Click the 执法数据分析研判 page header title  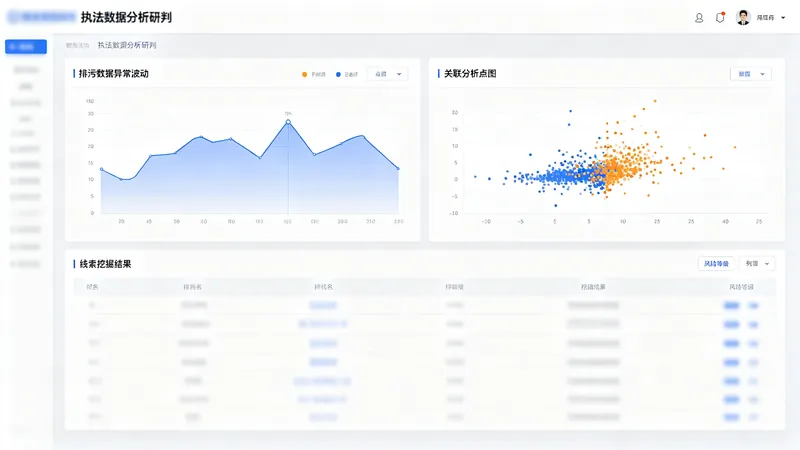click(x=126, y=17)
